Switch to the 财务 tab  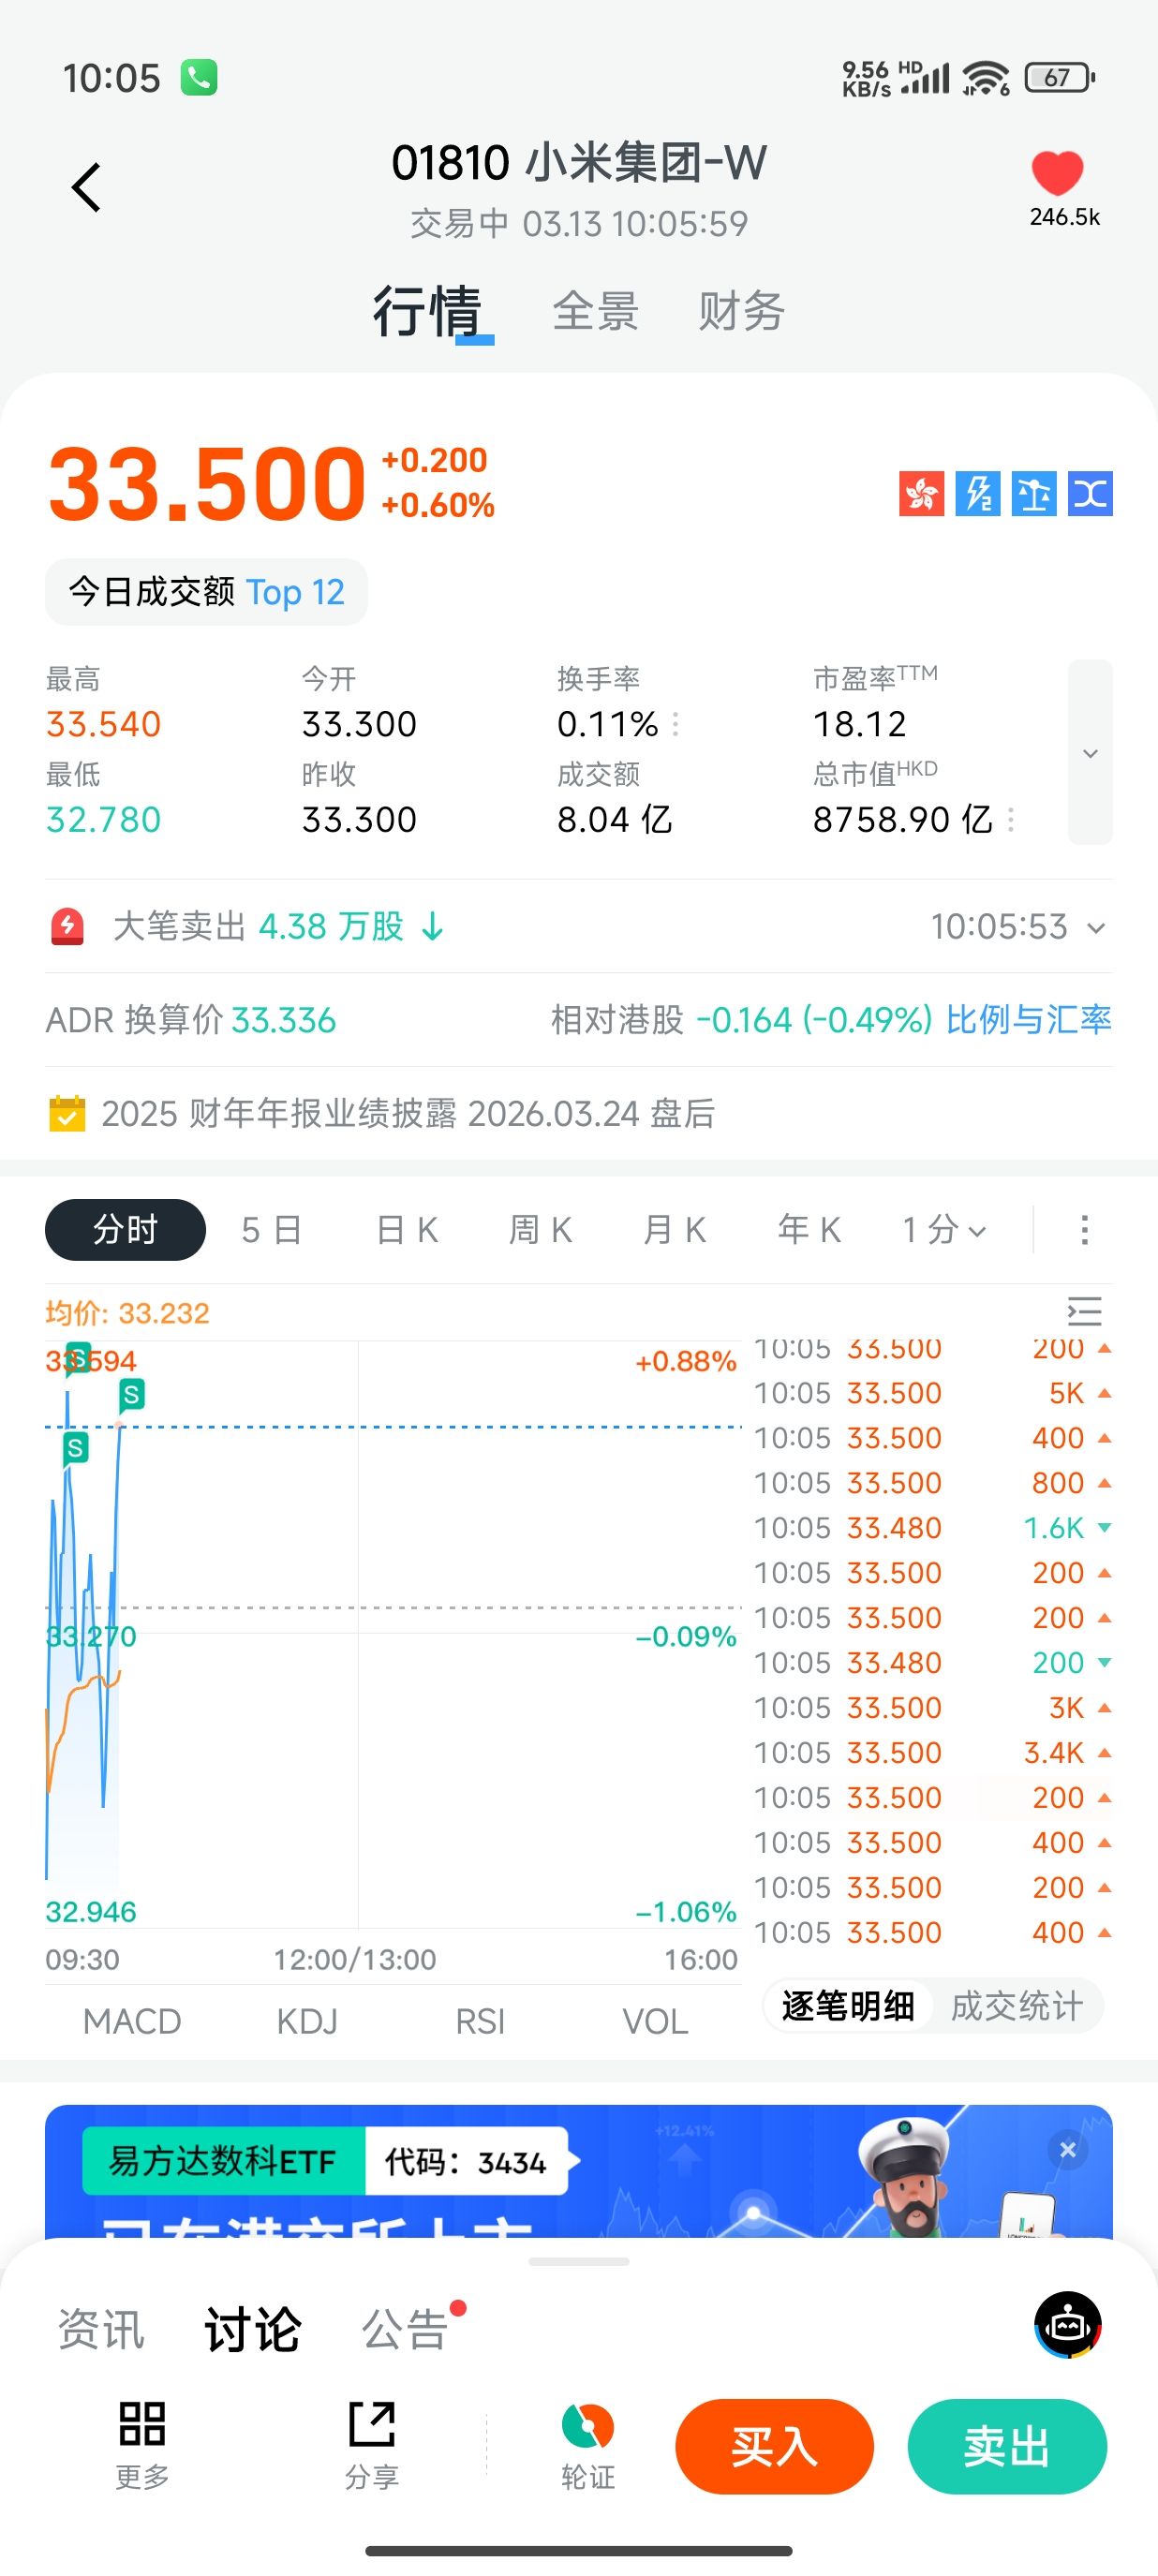(741, 311)
